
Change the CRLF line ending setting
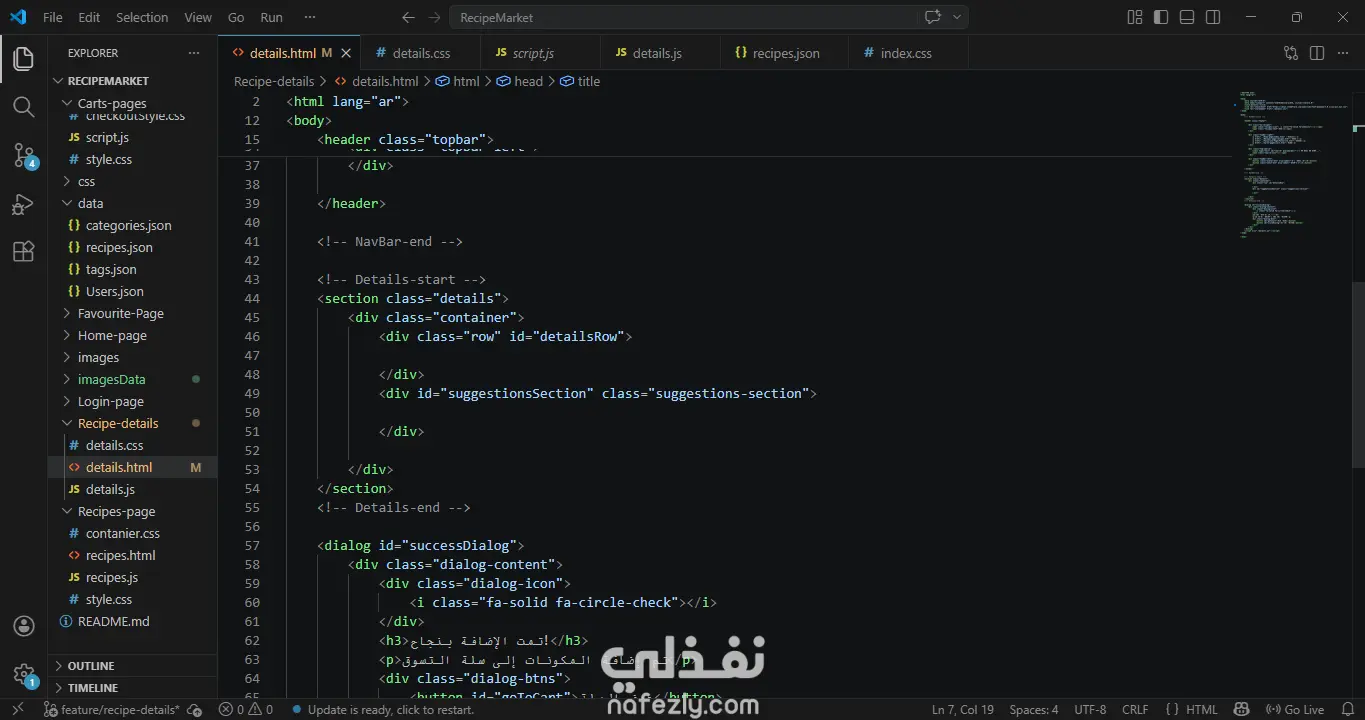point(1135,710)
